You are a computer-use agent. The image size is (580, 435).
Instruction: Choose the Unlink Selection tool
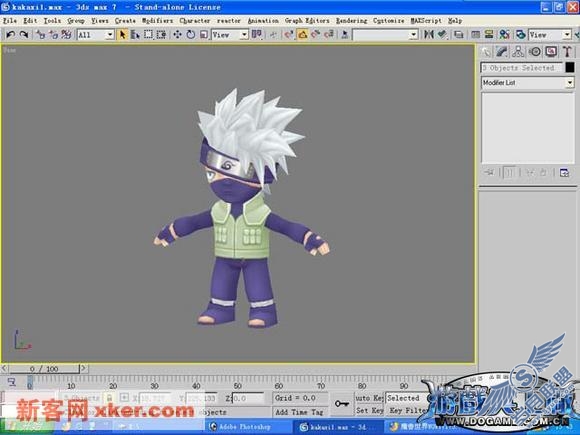click(x=54, y=35)
